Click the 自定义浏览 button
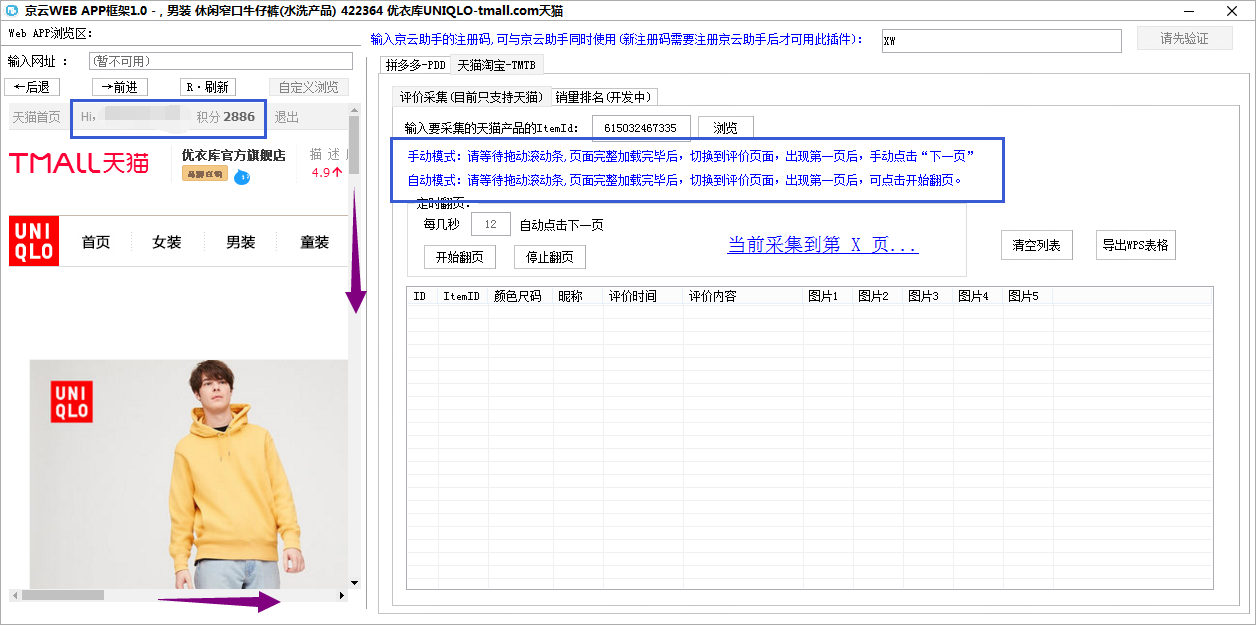The width and height of the screenshot is (1256, 625). click(x=309, y=87)
